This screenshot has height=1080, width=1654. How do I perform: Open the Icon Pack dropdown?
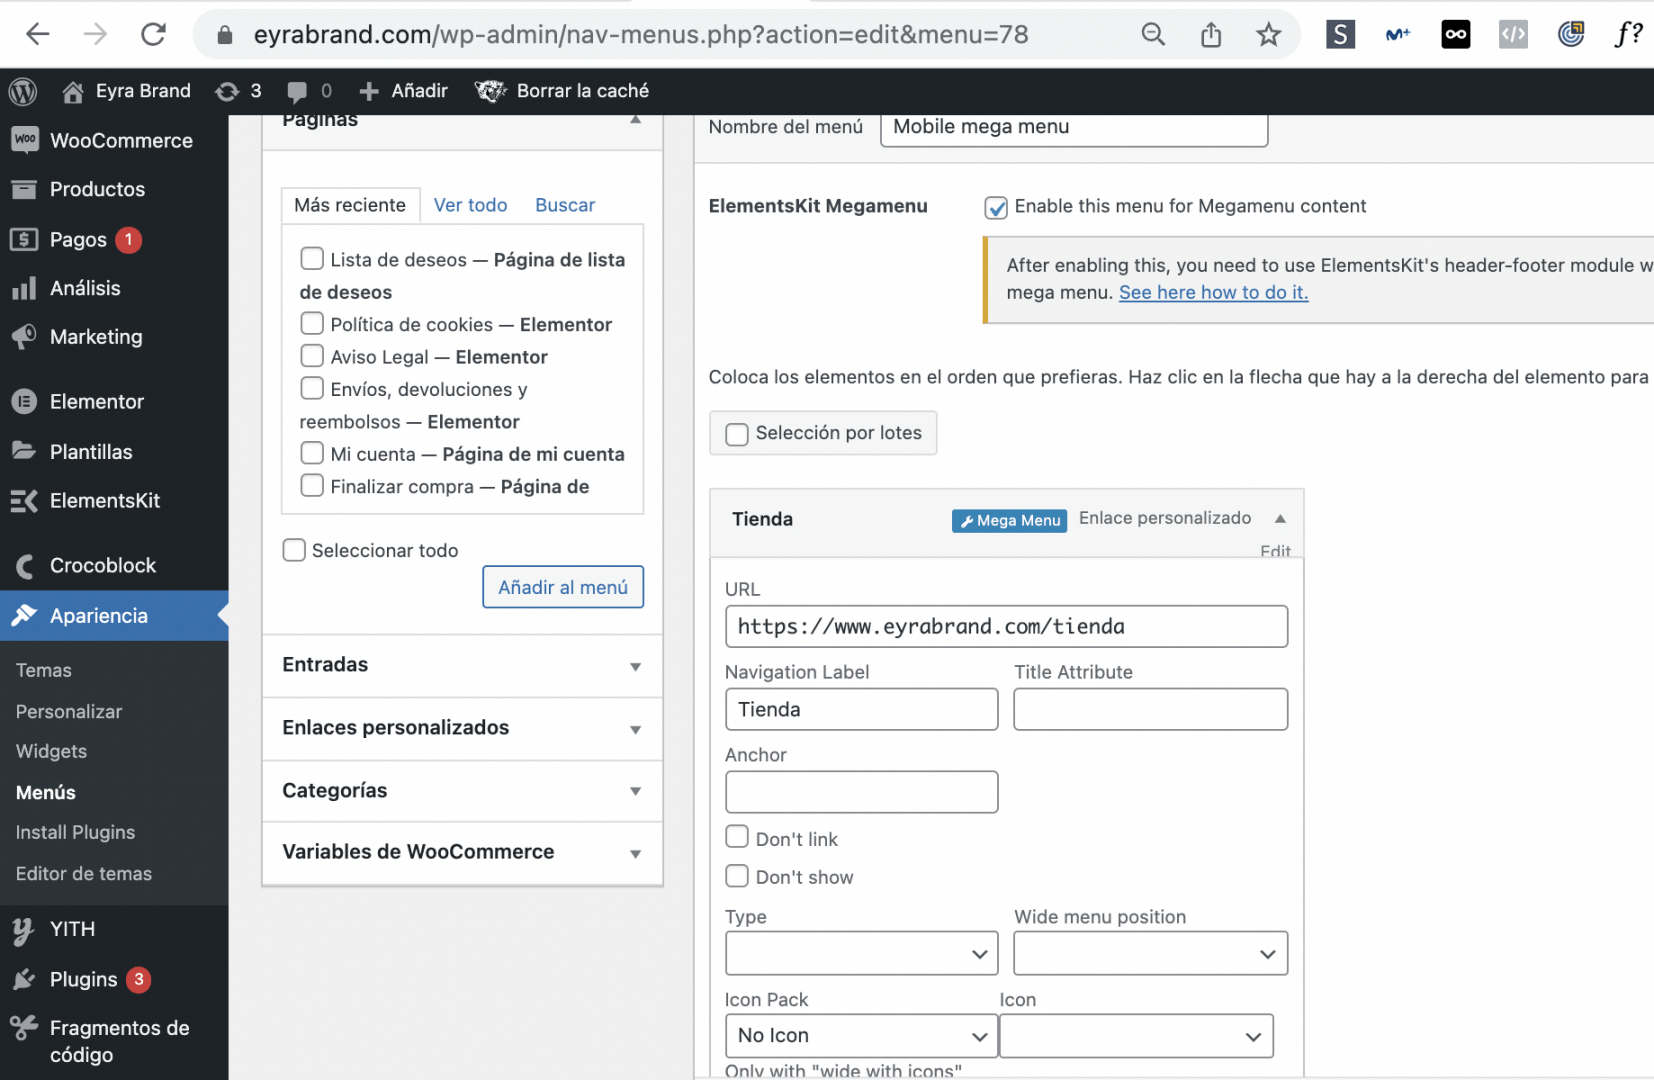[x=862, y=1036]
